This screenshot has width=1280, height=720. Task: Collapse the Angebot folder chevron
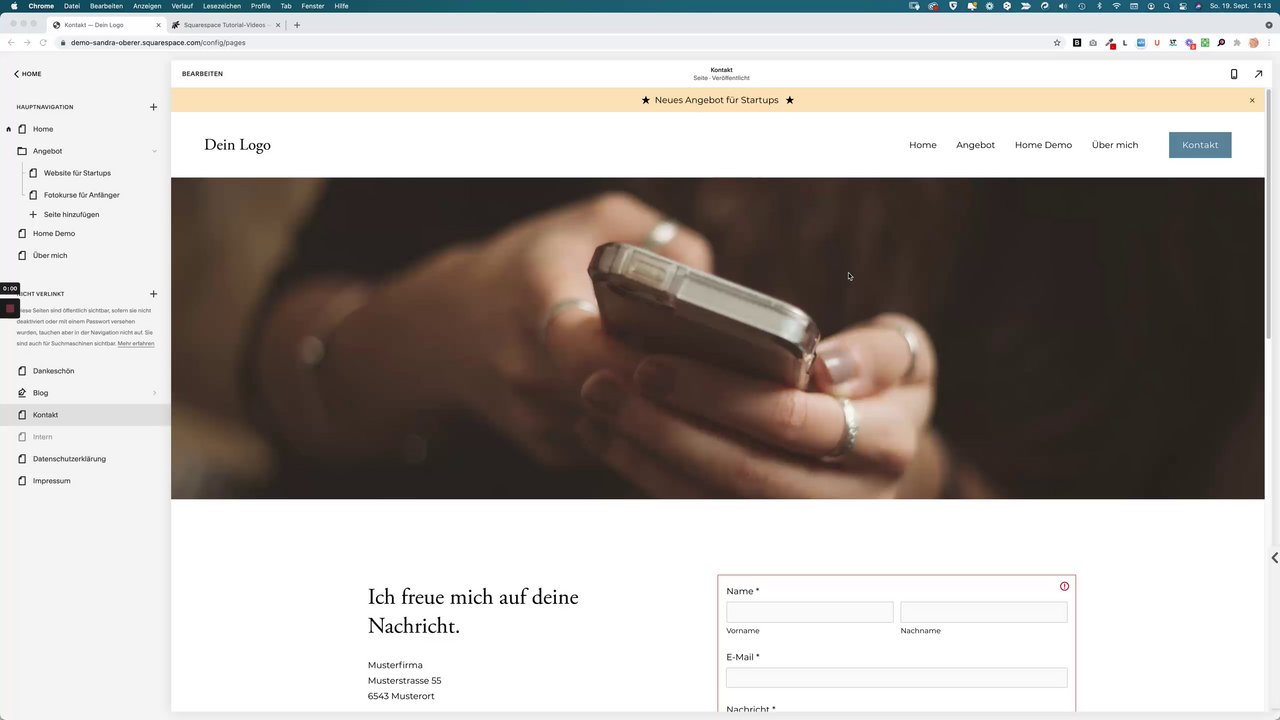[x=154, y=151]
